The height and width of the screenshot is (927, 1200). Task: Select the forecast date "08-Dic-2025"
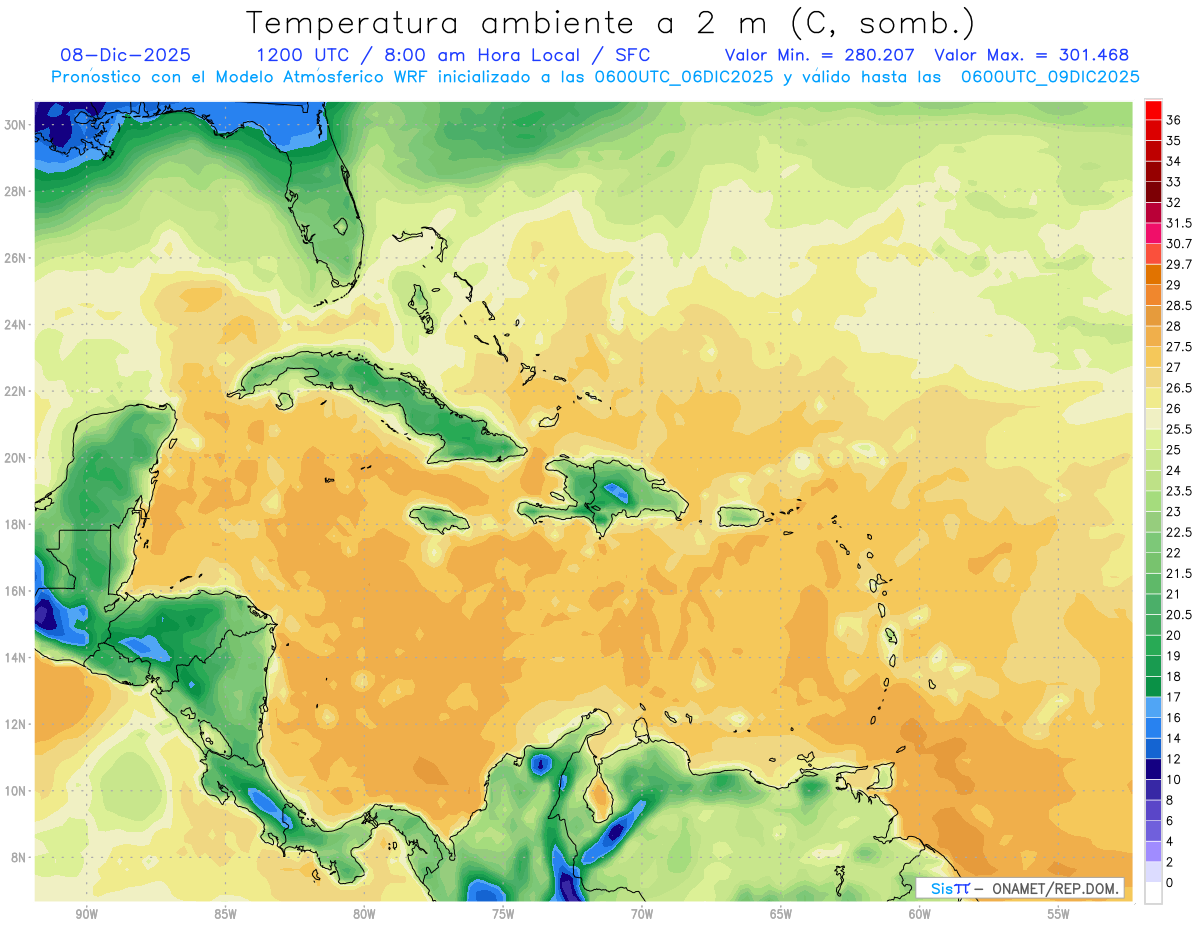(126, 55)
